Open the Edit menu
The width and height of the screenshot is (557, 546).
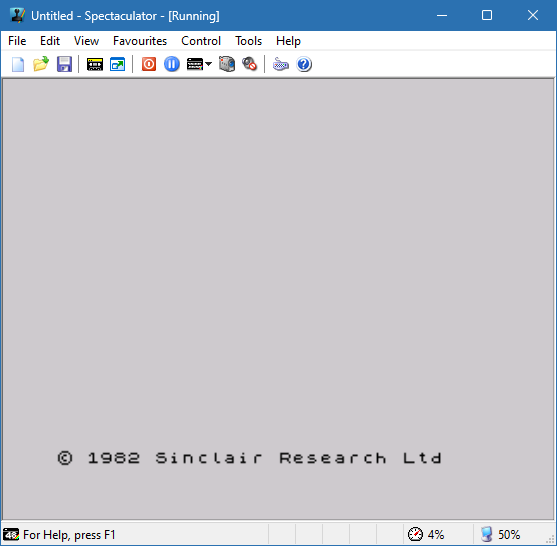50,41
